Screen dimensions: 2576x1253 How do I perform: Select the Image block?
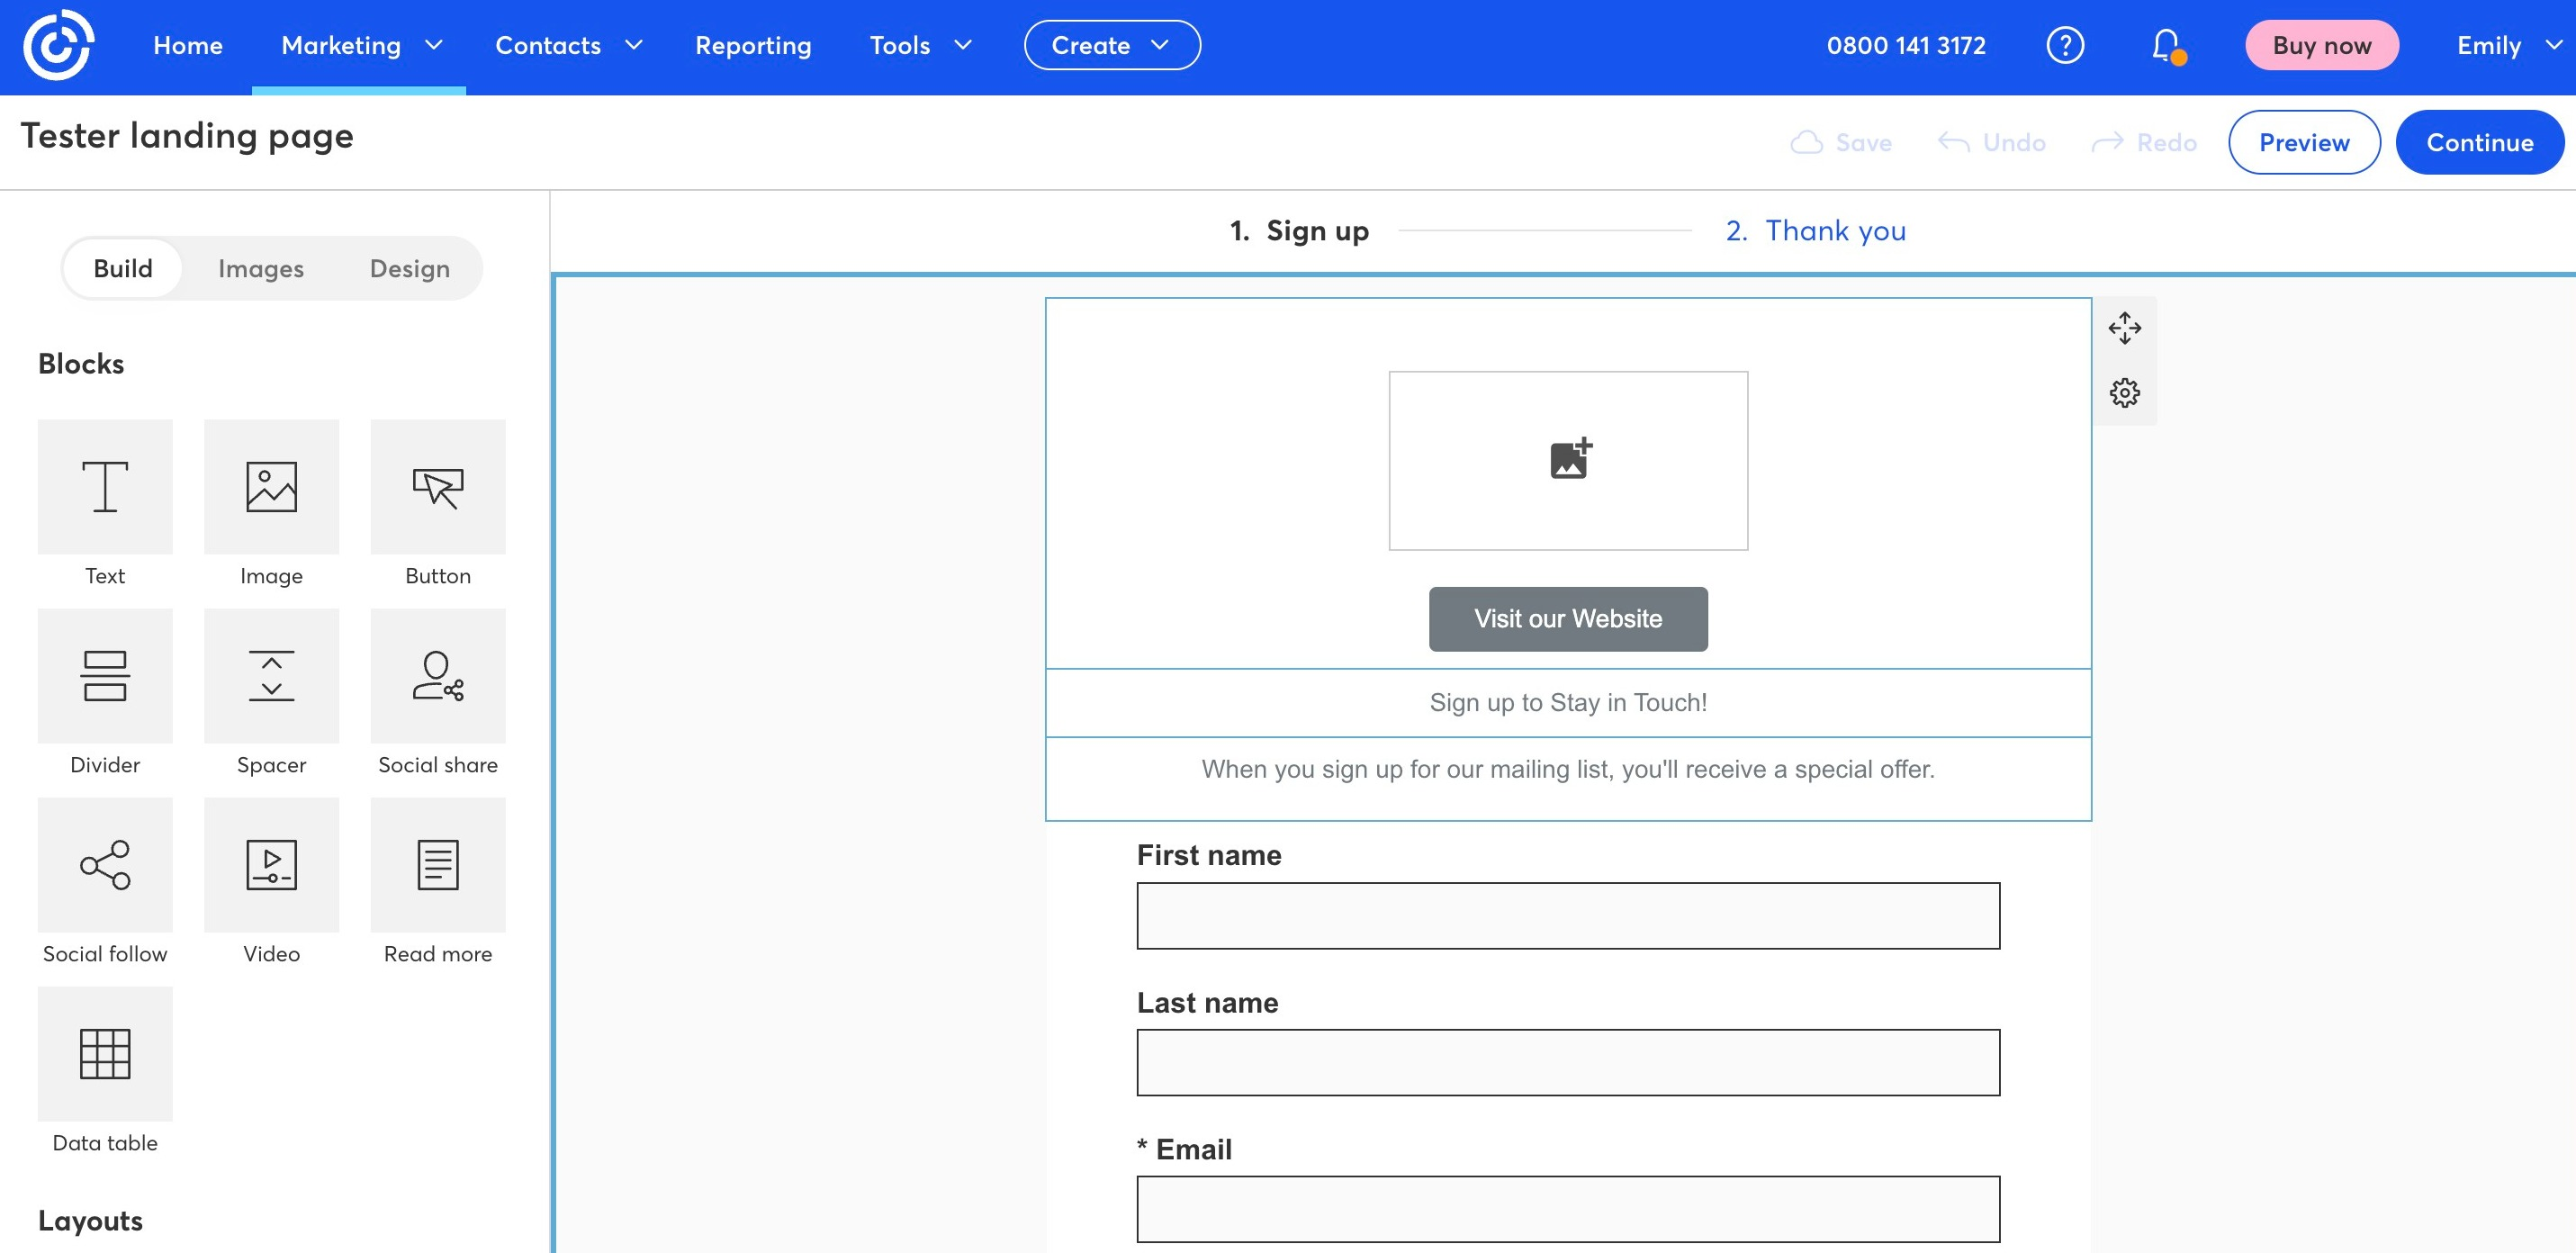[x=271, y=486]
